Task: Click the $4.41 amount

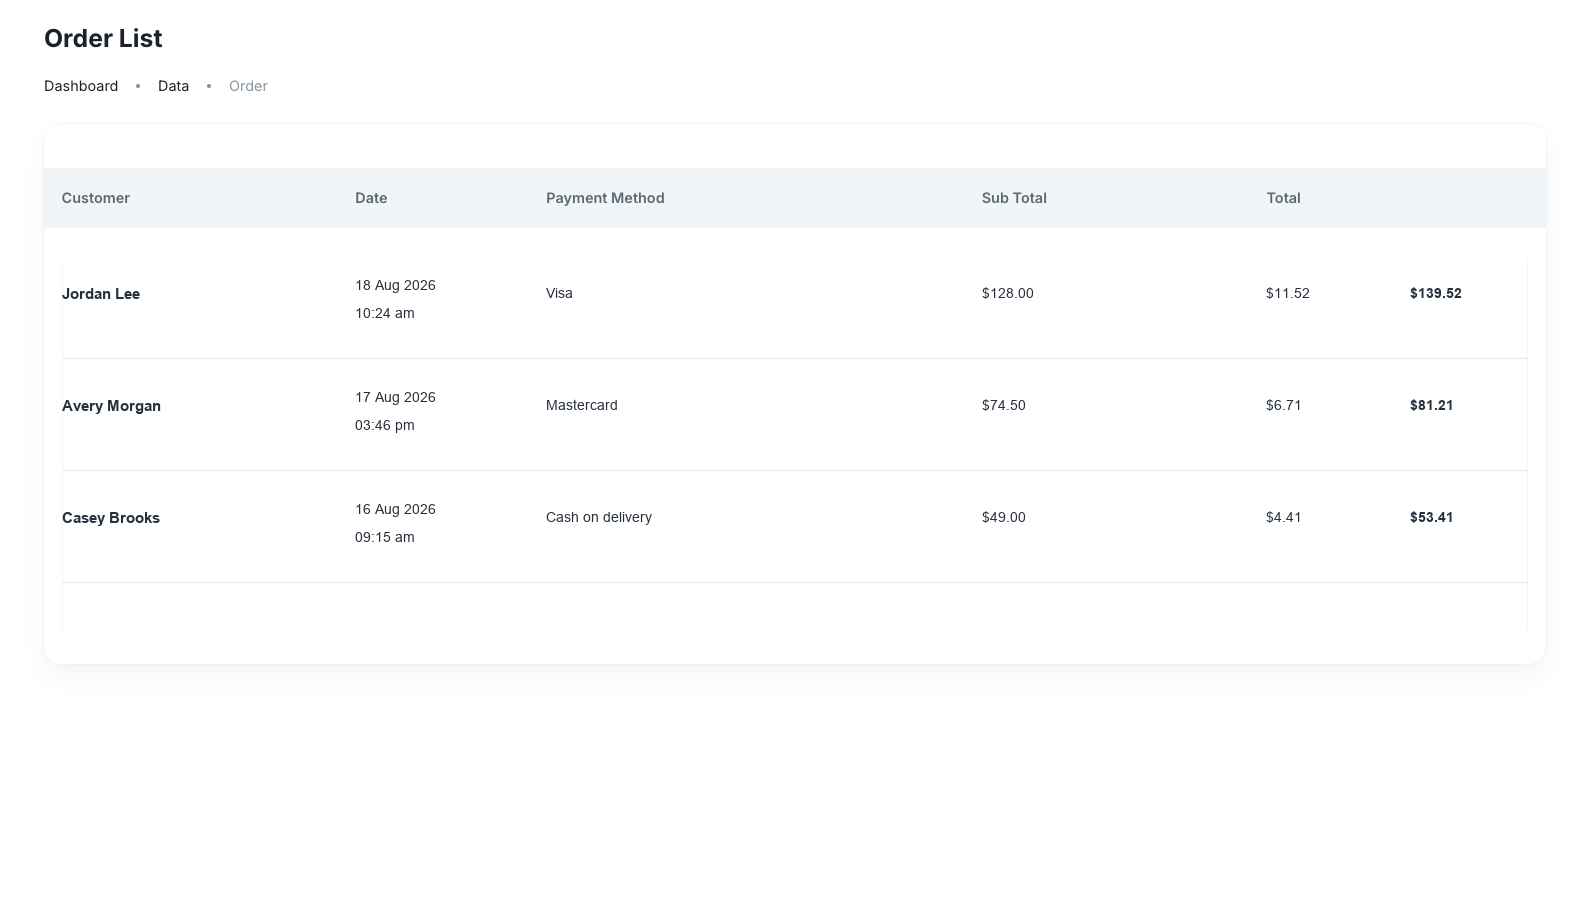Action: [x=1284, y=517]
